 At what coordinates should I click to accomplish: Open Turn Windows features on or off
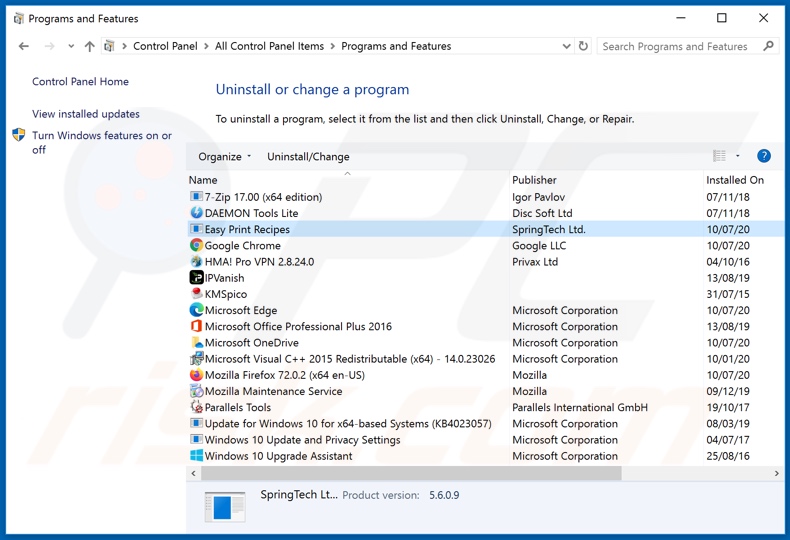click(102, 143)
